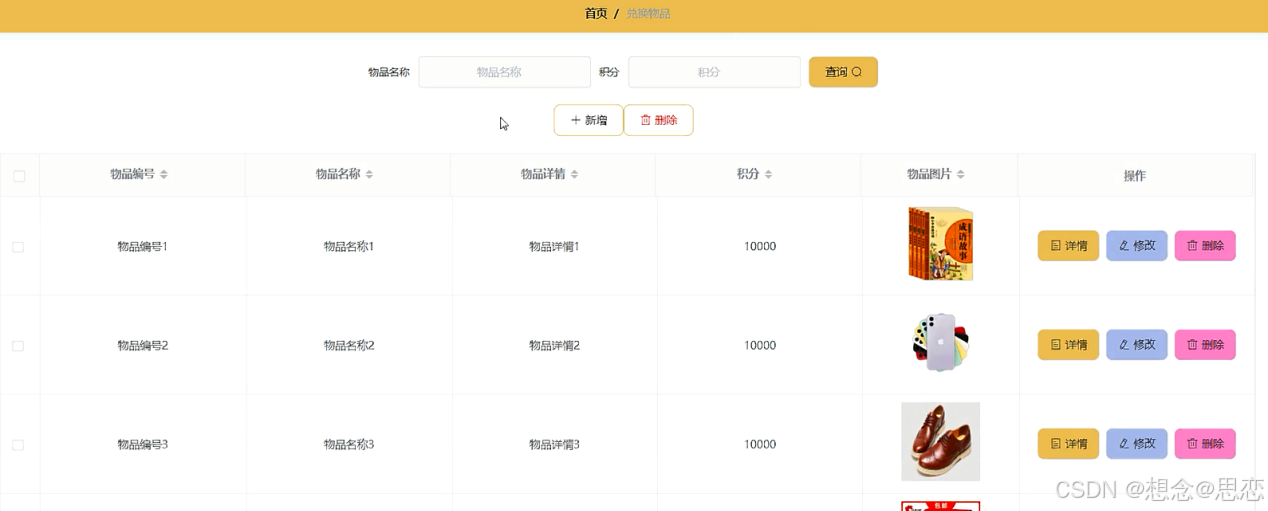The width and height of the screenshot is (1268, 511).
Task: Open the leather shoes thumbnail in row 3
Action: click(x=940, y=442)
